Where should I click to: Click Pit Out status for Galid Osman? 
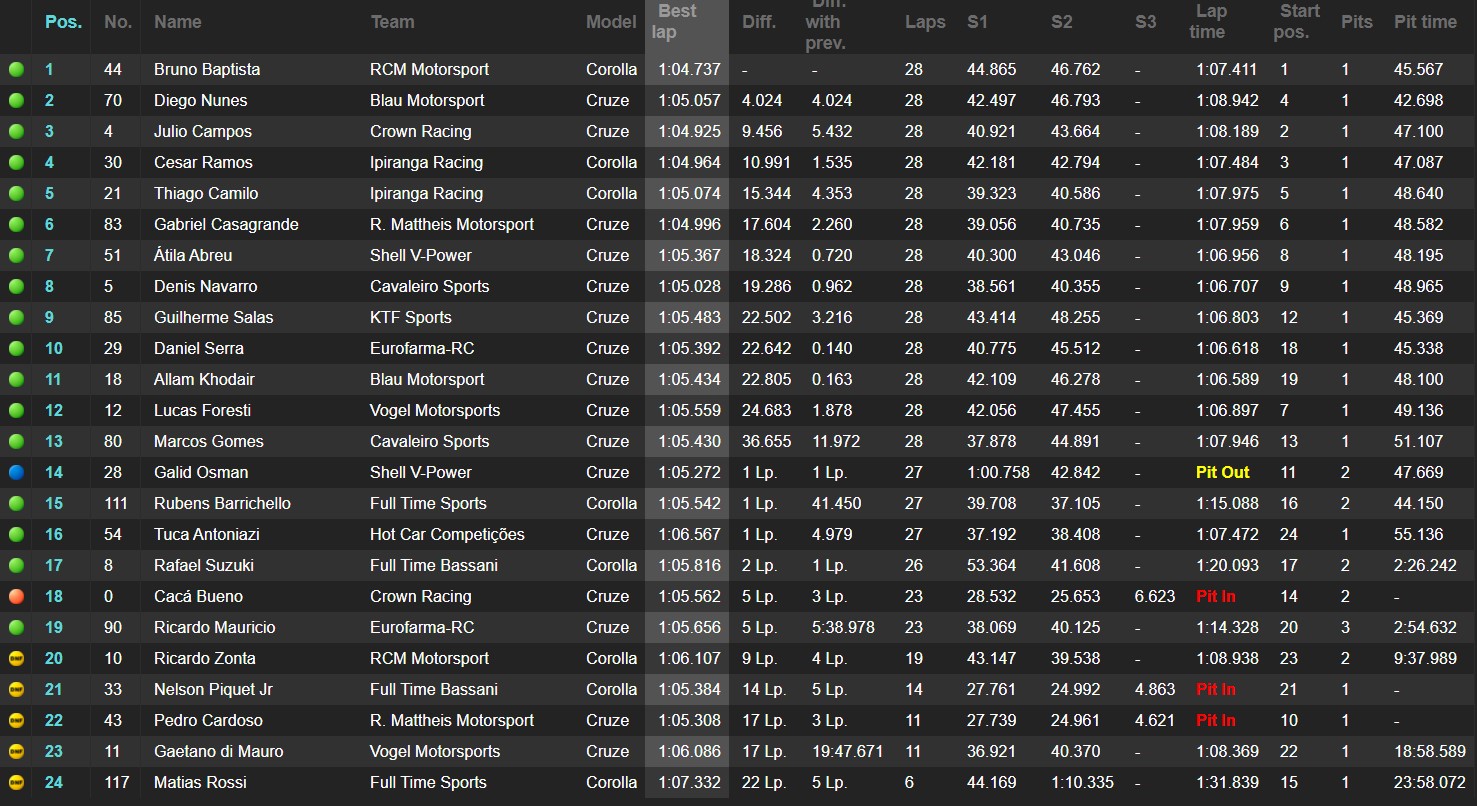(1222, 473)
